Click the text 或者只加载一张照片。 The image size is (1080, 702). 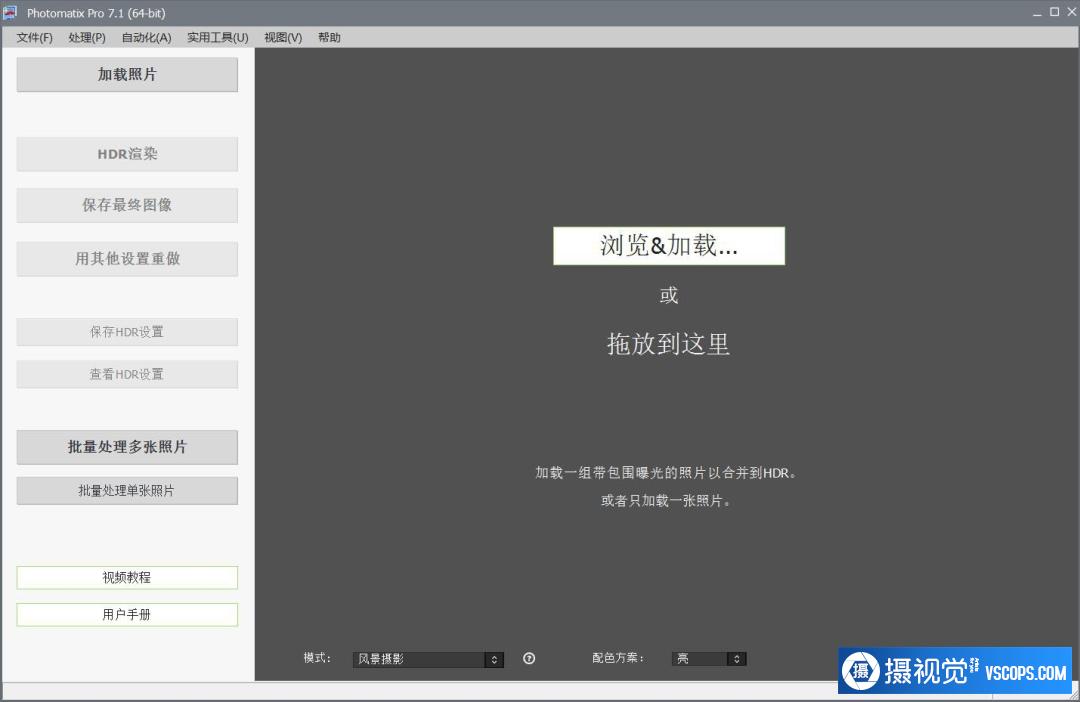667,501
